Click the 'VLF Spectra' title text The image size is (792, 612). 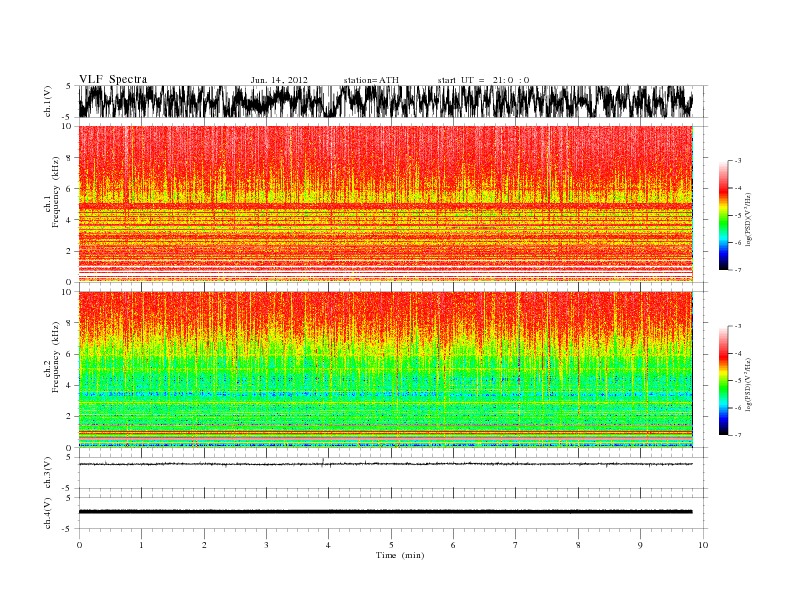[113, 79]
